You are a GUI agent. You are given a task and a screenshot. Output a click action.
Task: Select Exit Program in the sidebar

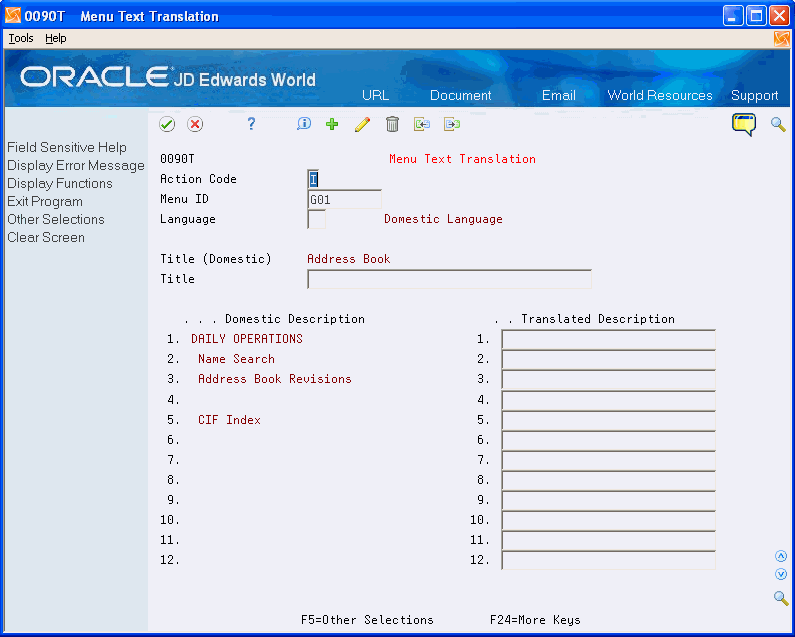(x=45, y=202)
